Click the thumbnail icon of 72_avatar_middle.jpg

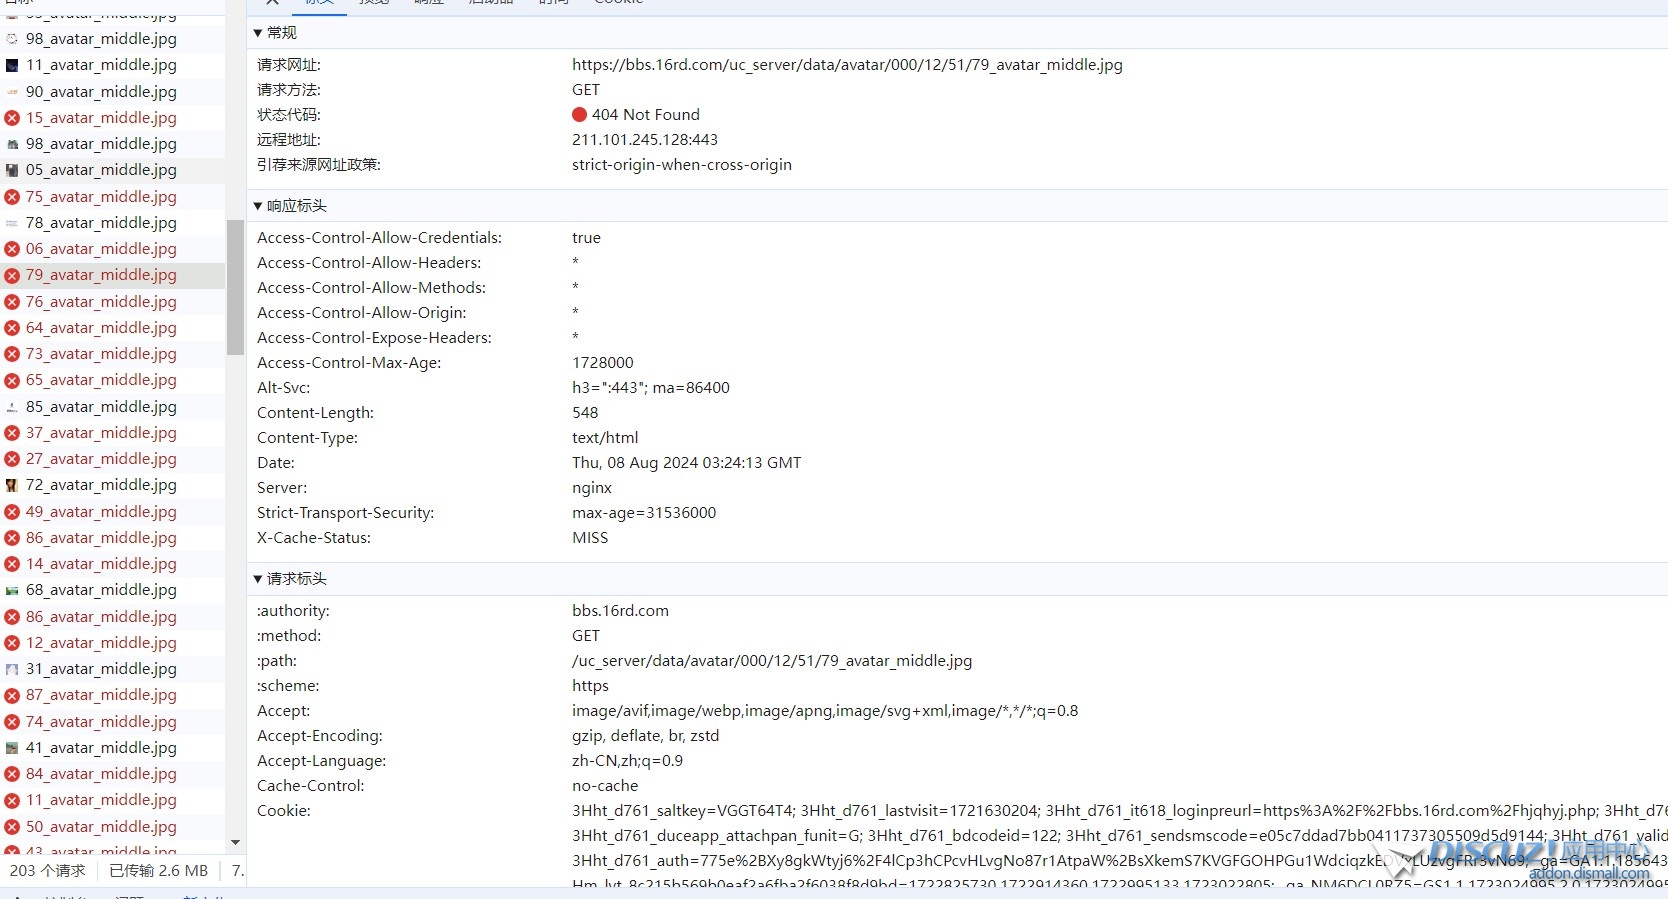pyautogui.click(x=12, y=485)
